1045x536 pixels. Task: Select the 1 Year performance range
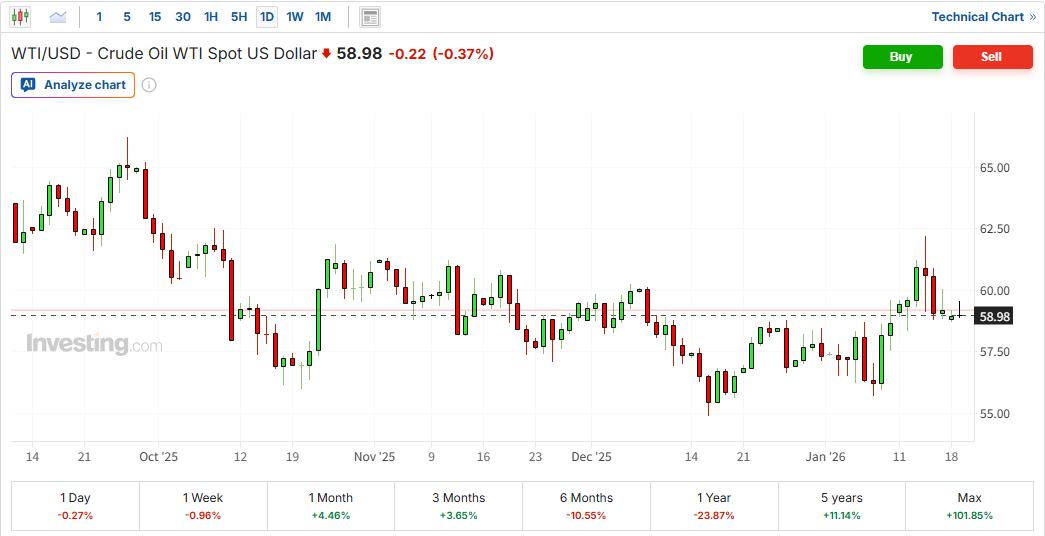coord(714,506)
